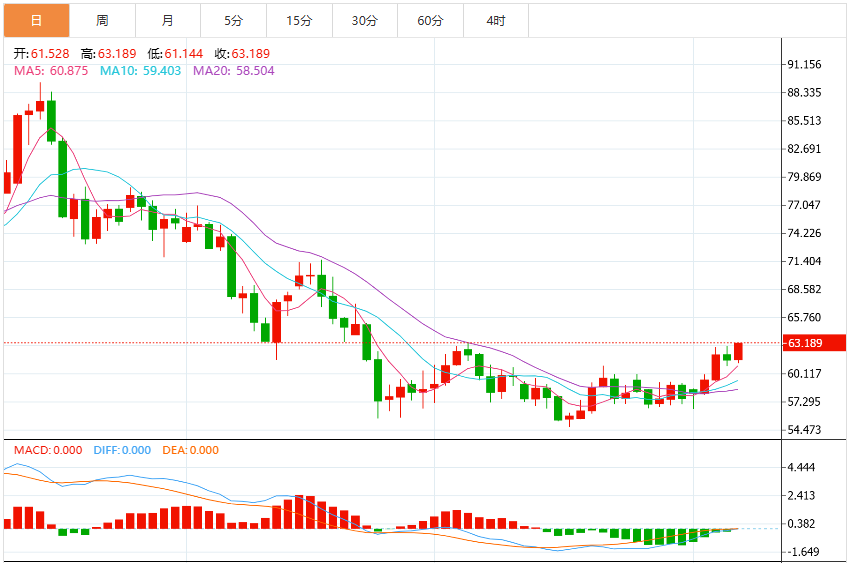Switch to the 4时 timeframe tab
This screenshot has height=563, width=850.
coord(496,21)
